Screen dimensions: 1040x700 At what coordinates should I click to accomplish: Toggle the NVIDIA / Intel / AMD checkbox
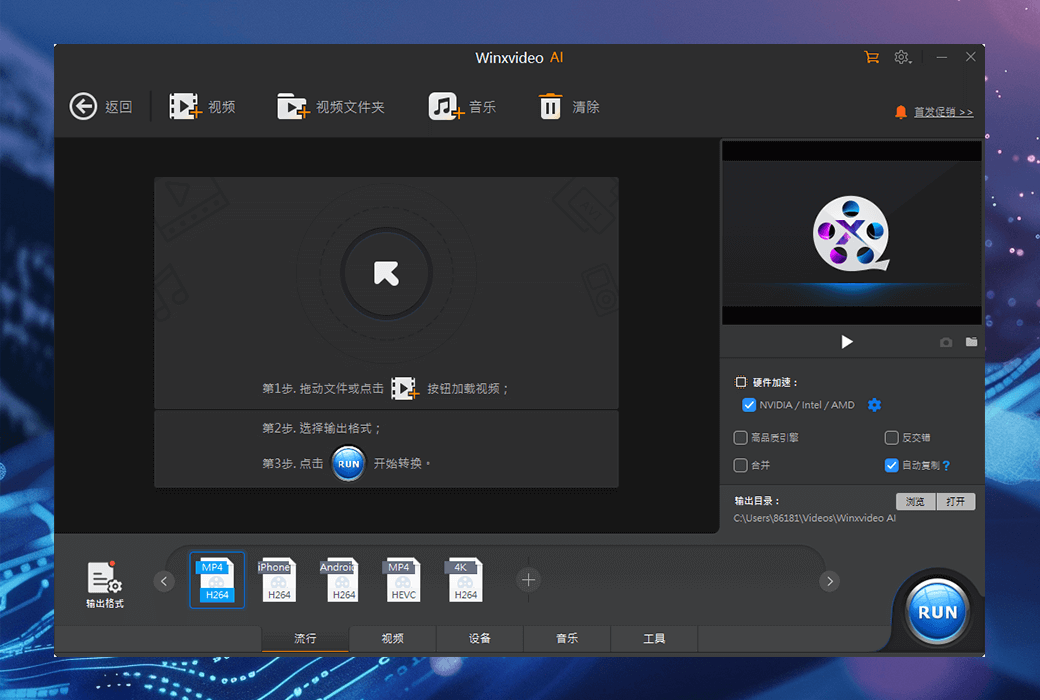coord(749,405)
